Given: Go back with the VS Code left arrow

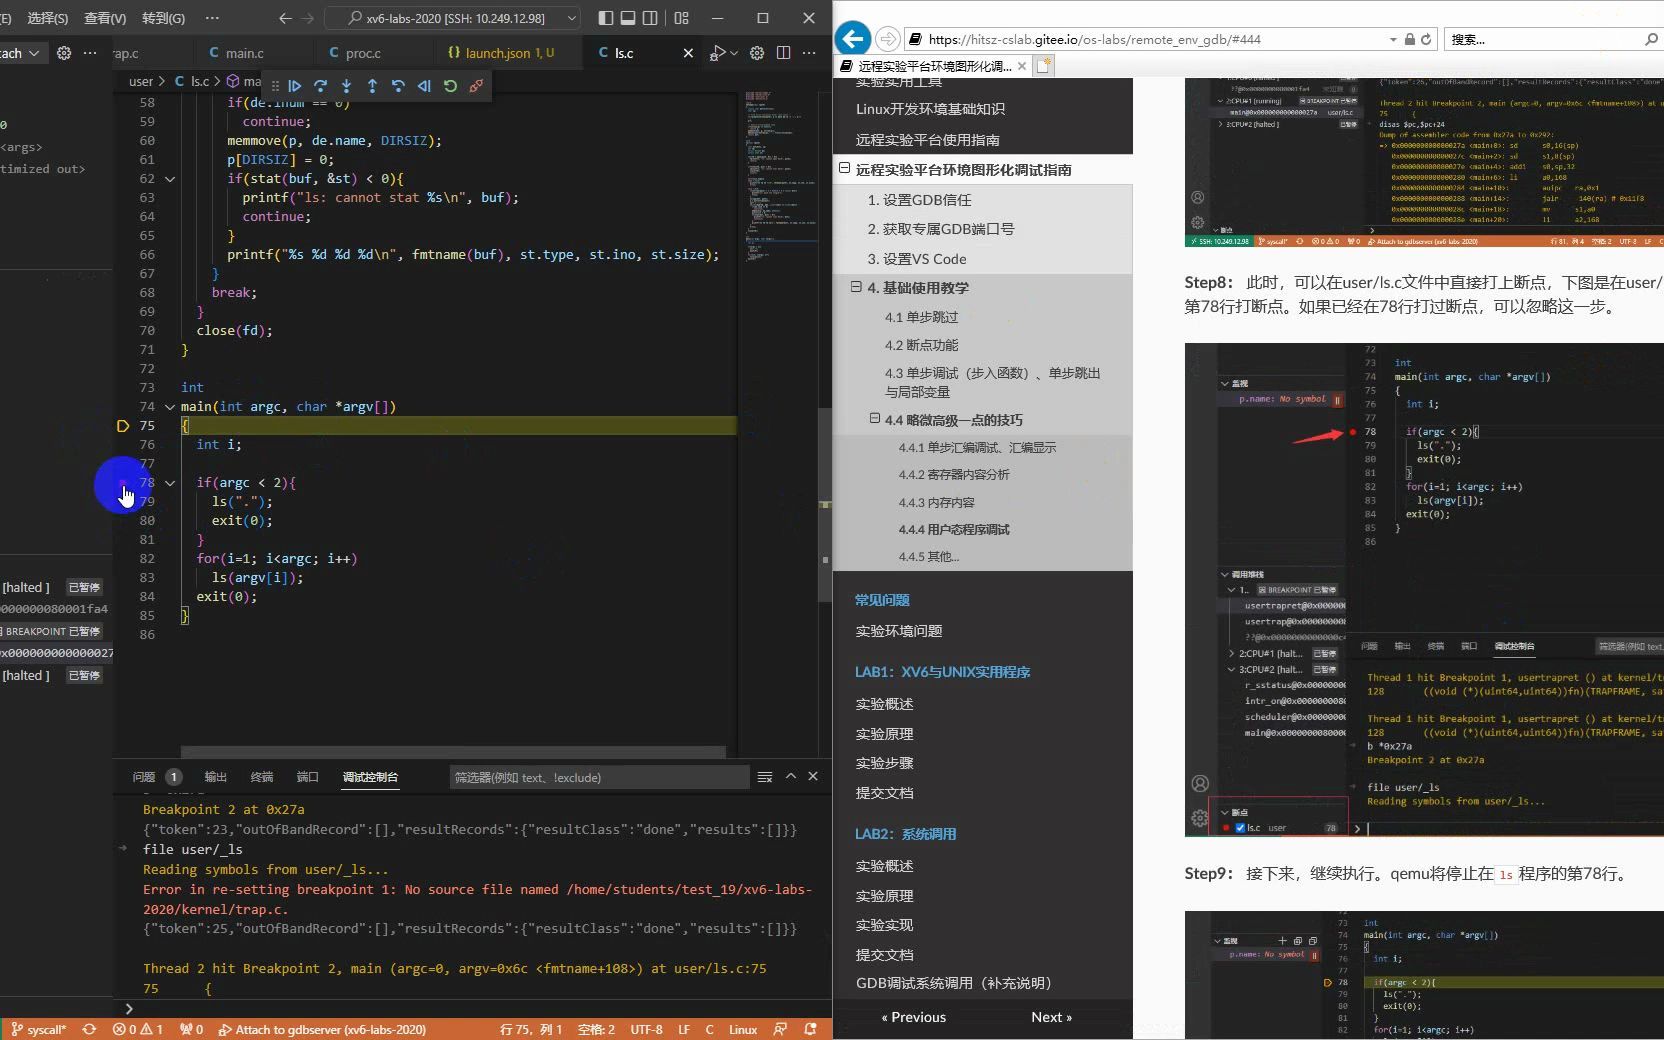Looking at the screenshot, I should point(285,18).
